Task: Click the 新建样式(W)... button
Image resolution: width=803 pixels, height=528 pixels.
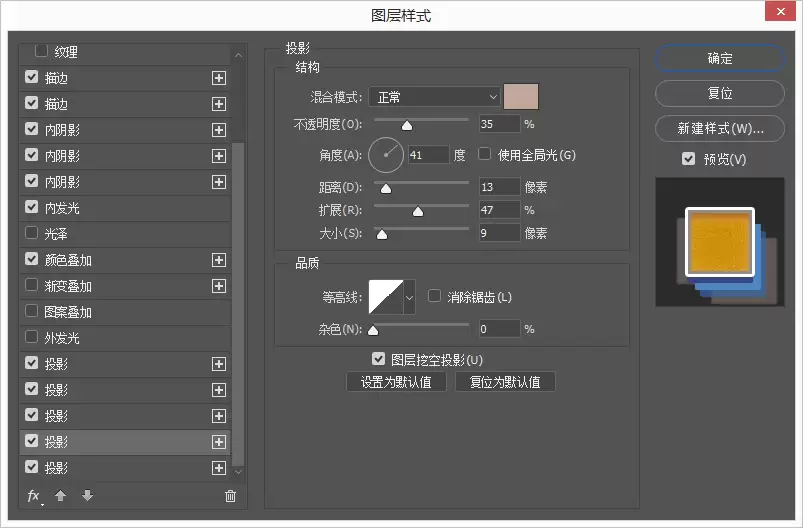Action: pyautogui.click(x=720, y=128)
